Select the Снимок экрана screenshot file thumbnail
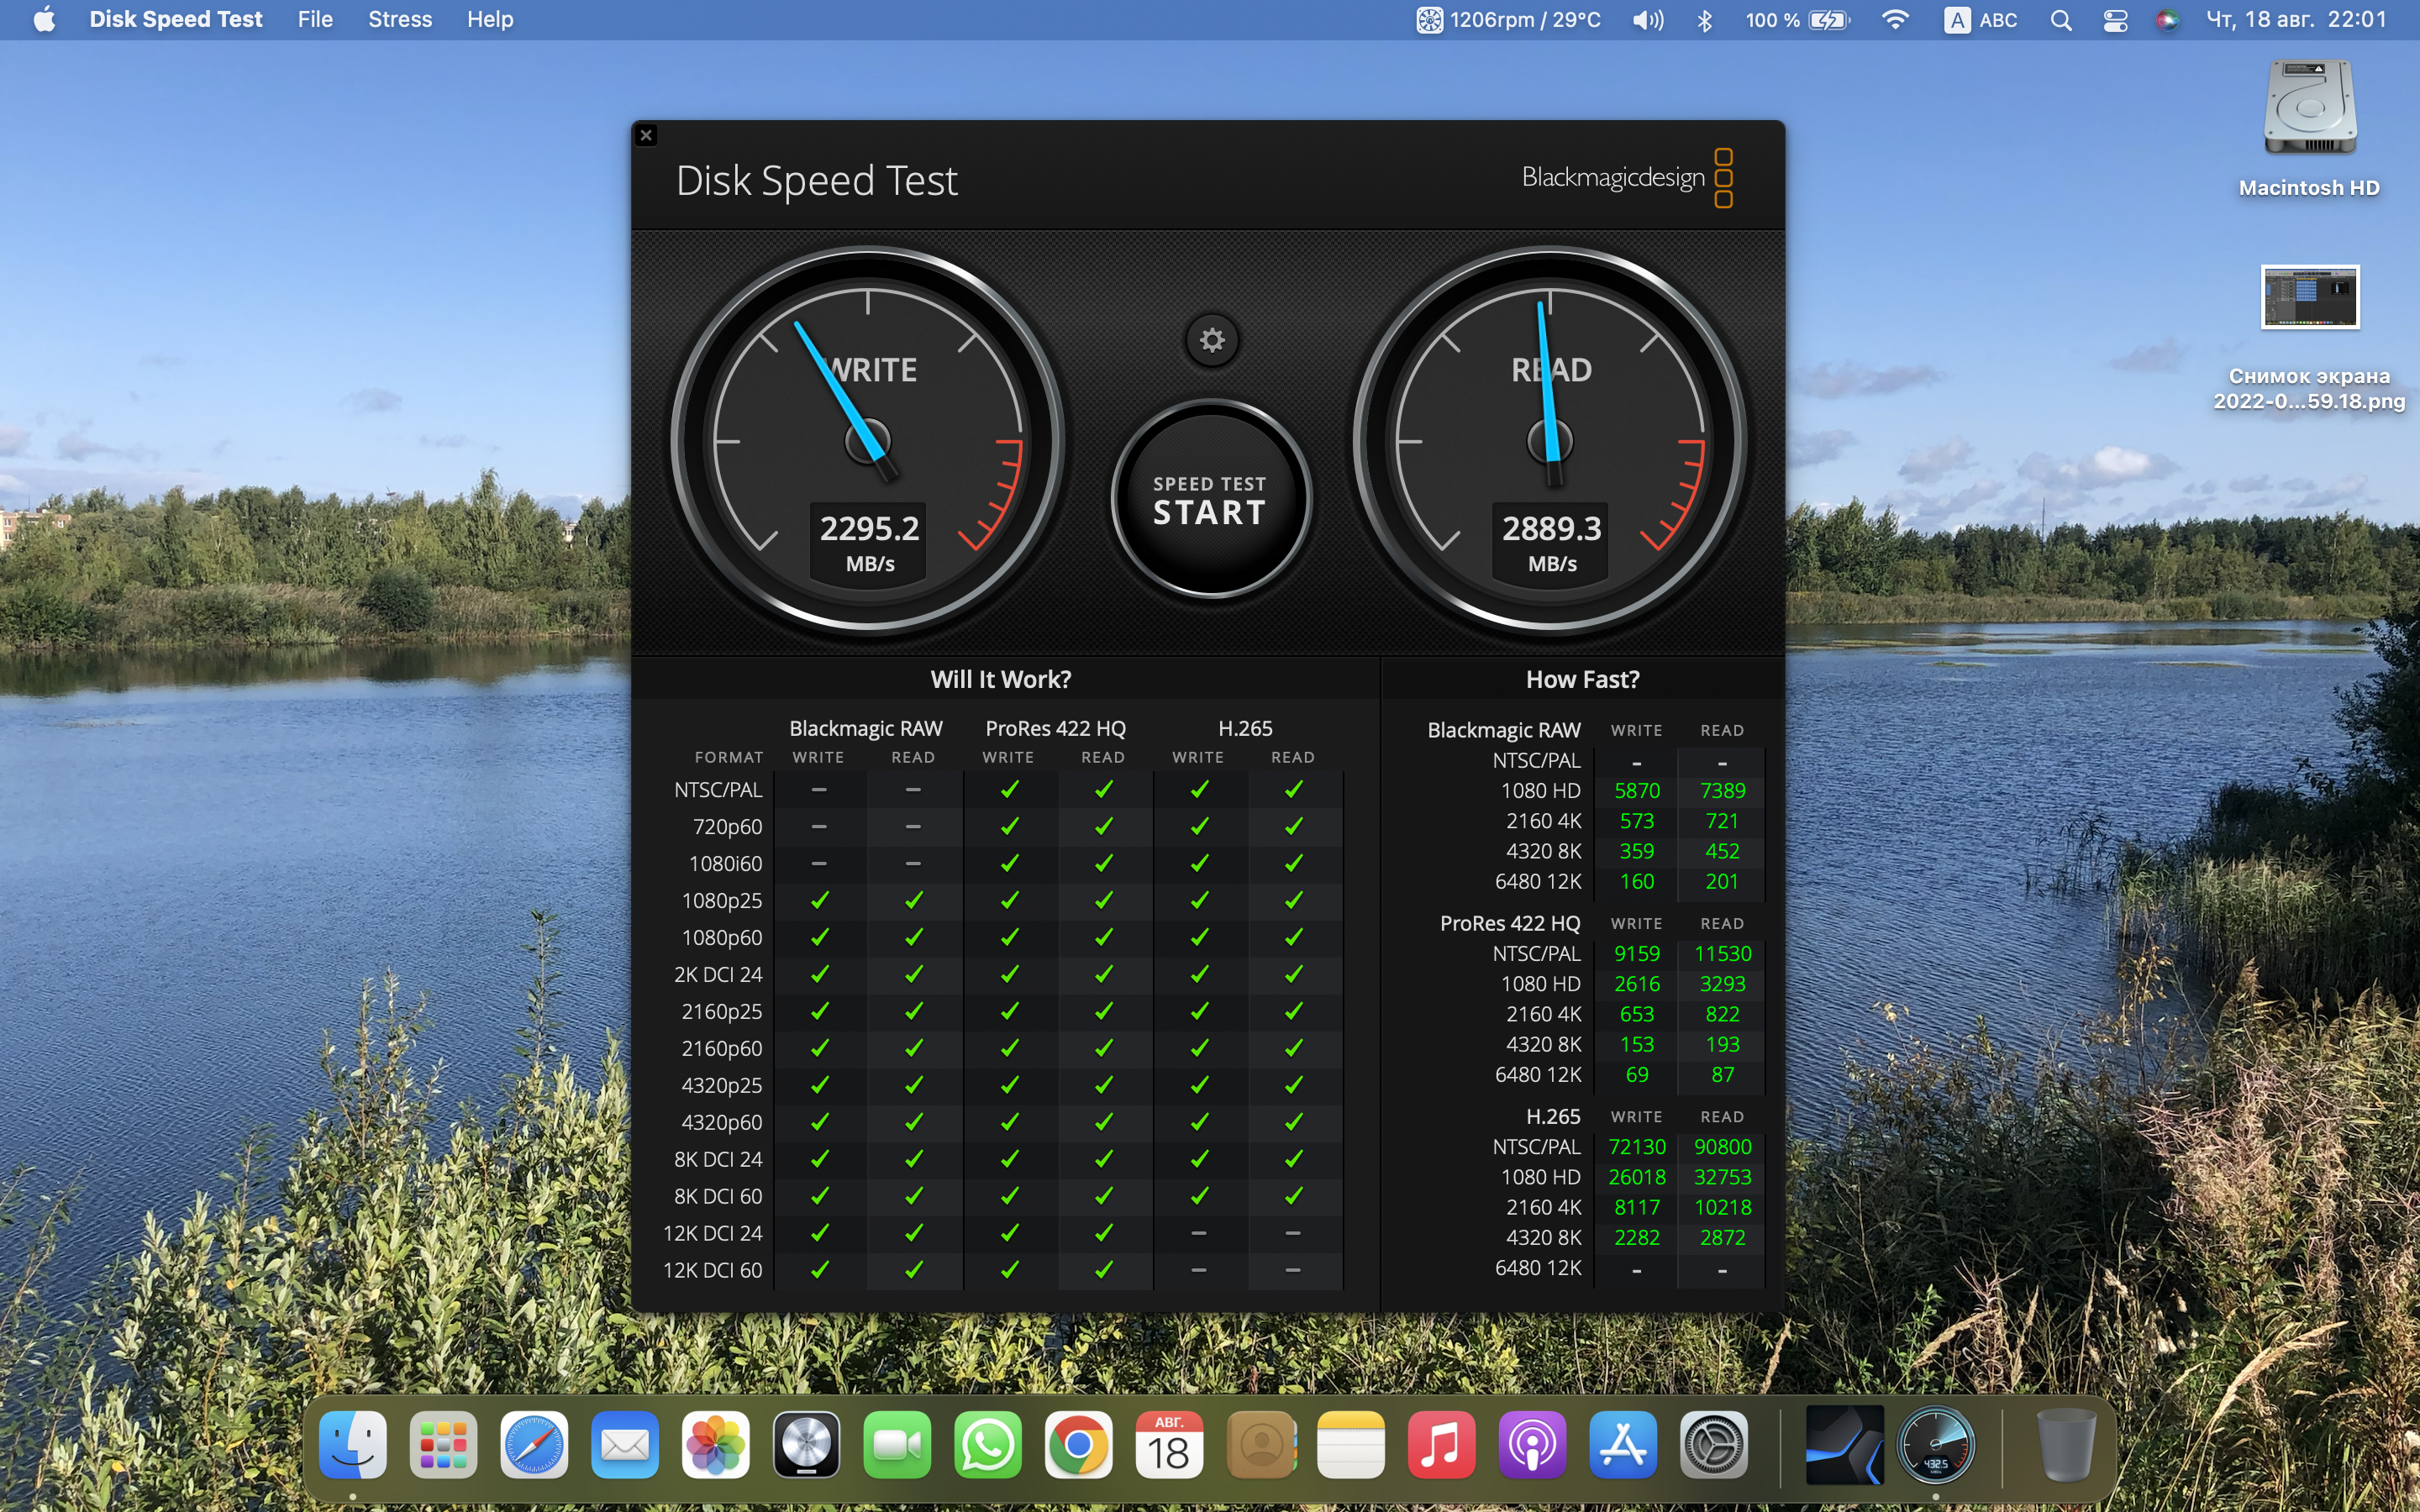This screenshot has height=1512, width=2420. [x=2309, y=297]
